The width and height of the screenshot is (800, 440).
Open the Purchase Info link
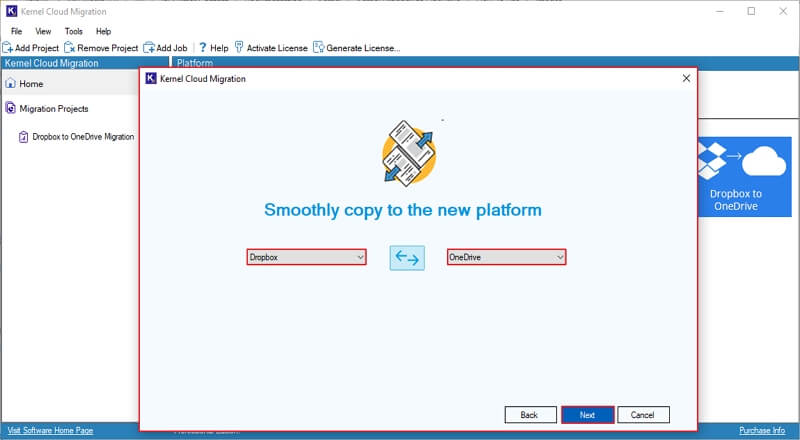tap(762, 430)
